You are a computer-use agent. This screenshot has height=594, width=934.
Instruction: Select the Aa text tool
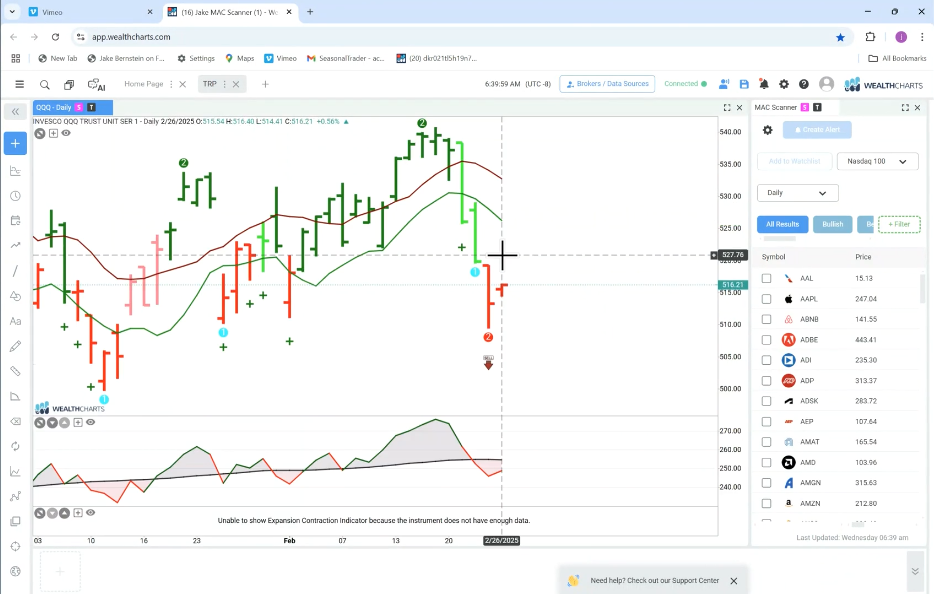click(15, 321)
